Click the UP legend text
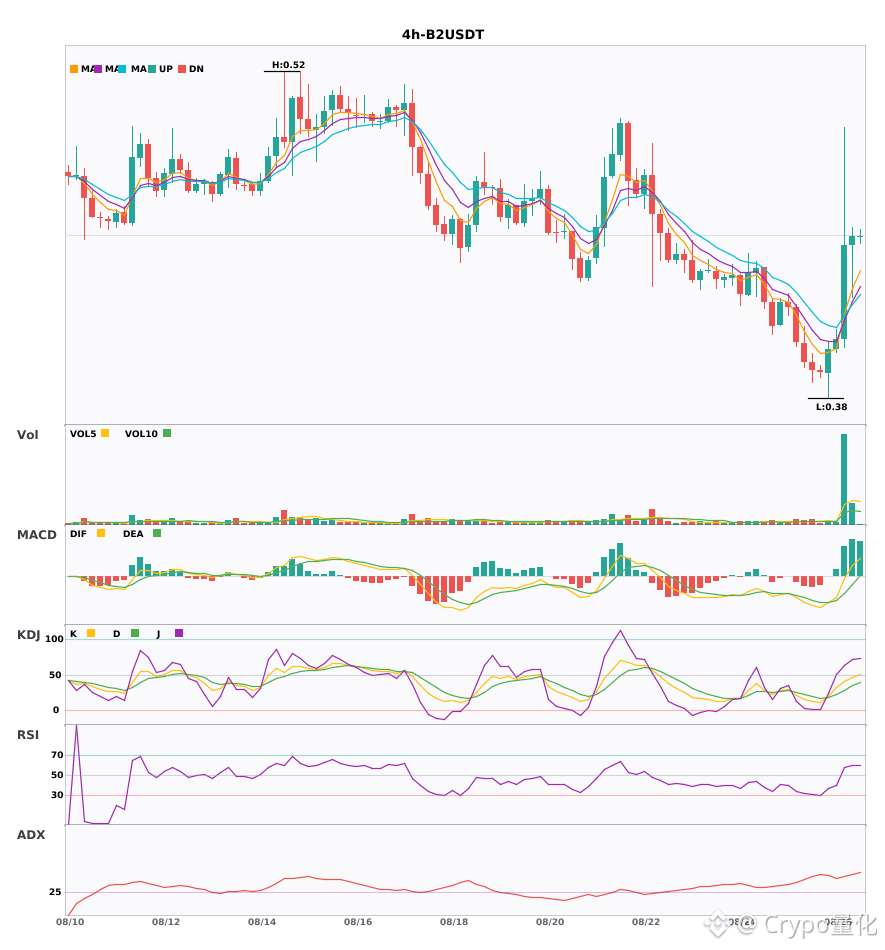The width and height of the screenshot is (885, 950). (166, 69)
